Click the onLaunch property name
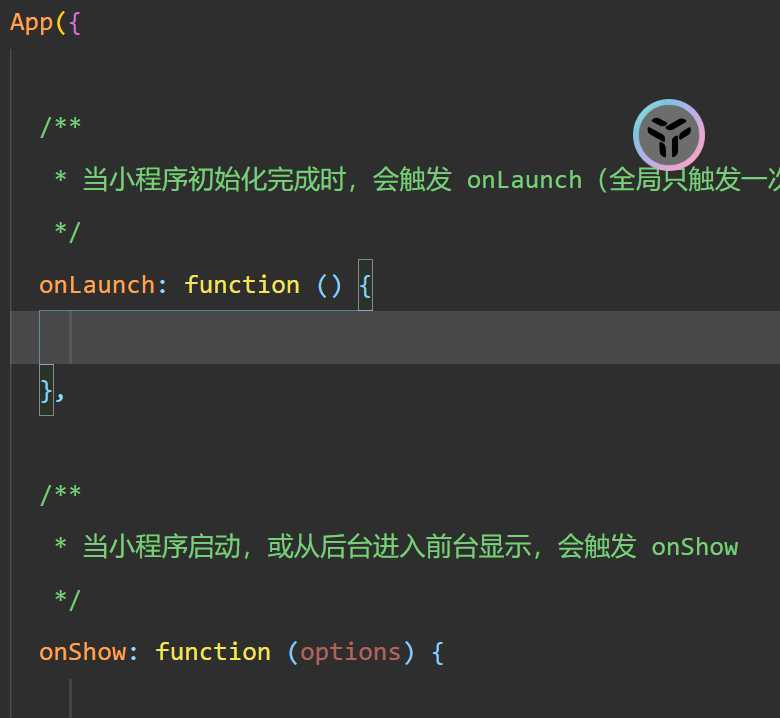Image resolution: width=780 pixels, height=718 pixels. coord(97,286)
